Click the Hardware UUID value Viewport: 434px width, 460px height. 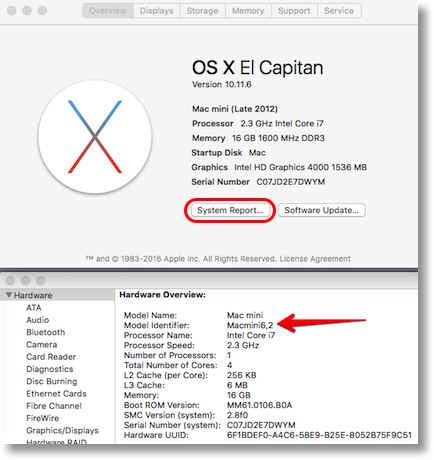point(319,435)
